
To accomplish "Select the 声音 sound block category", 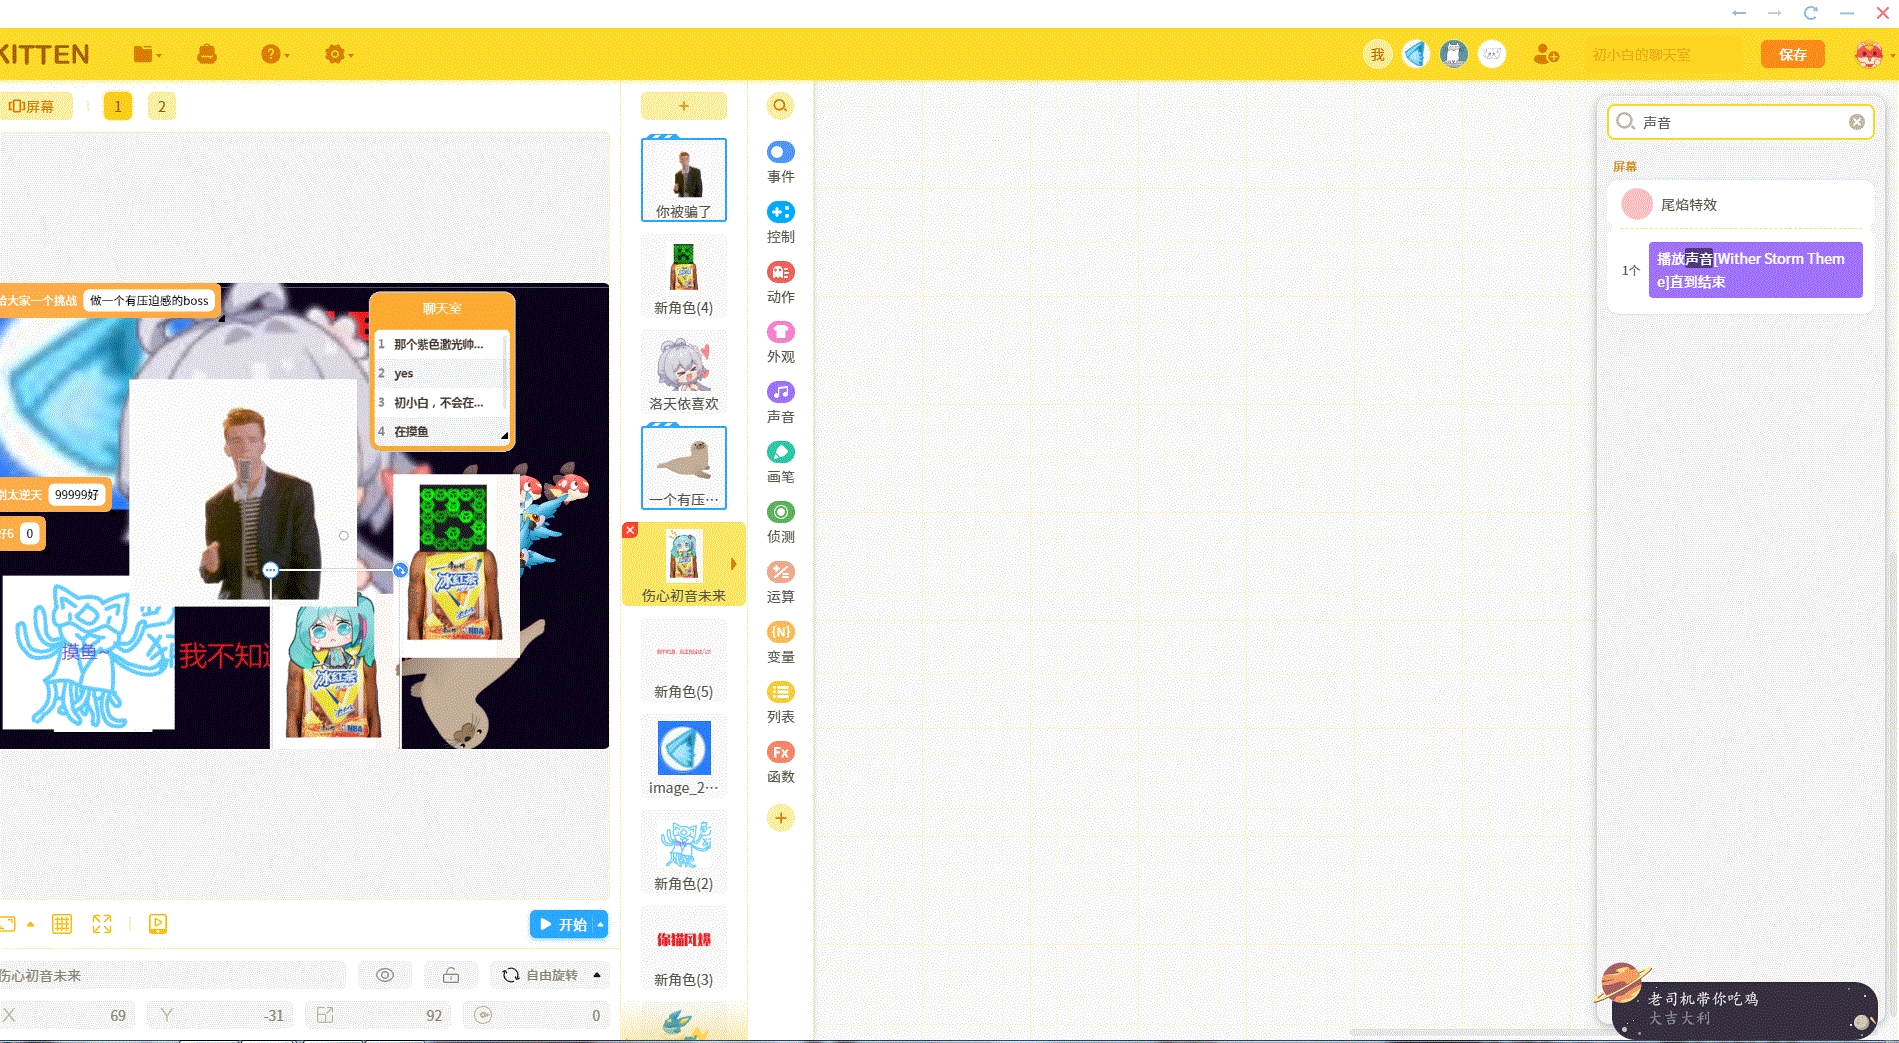I will [781, 402].
